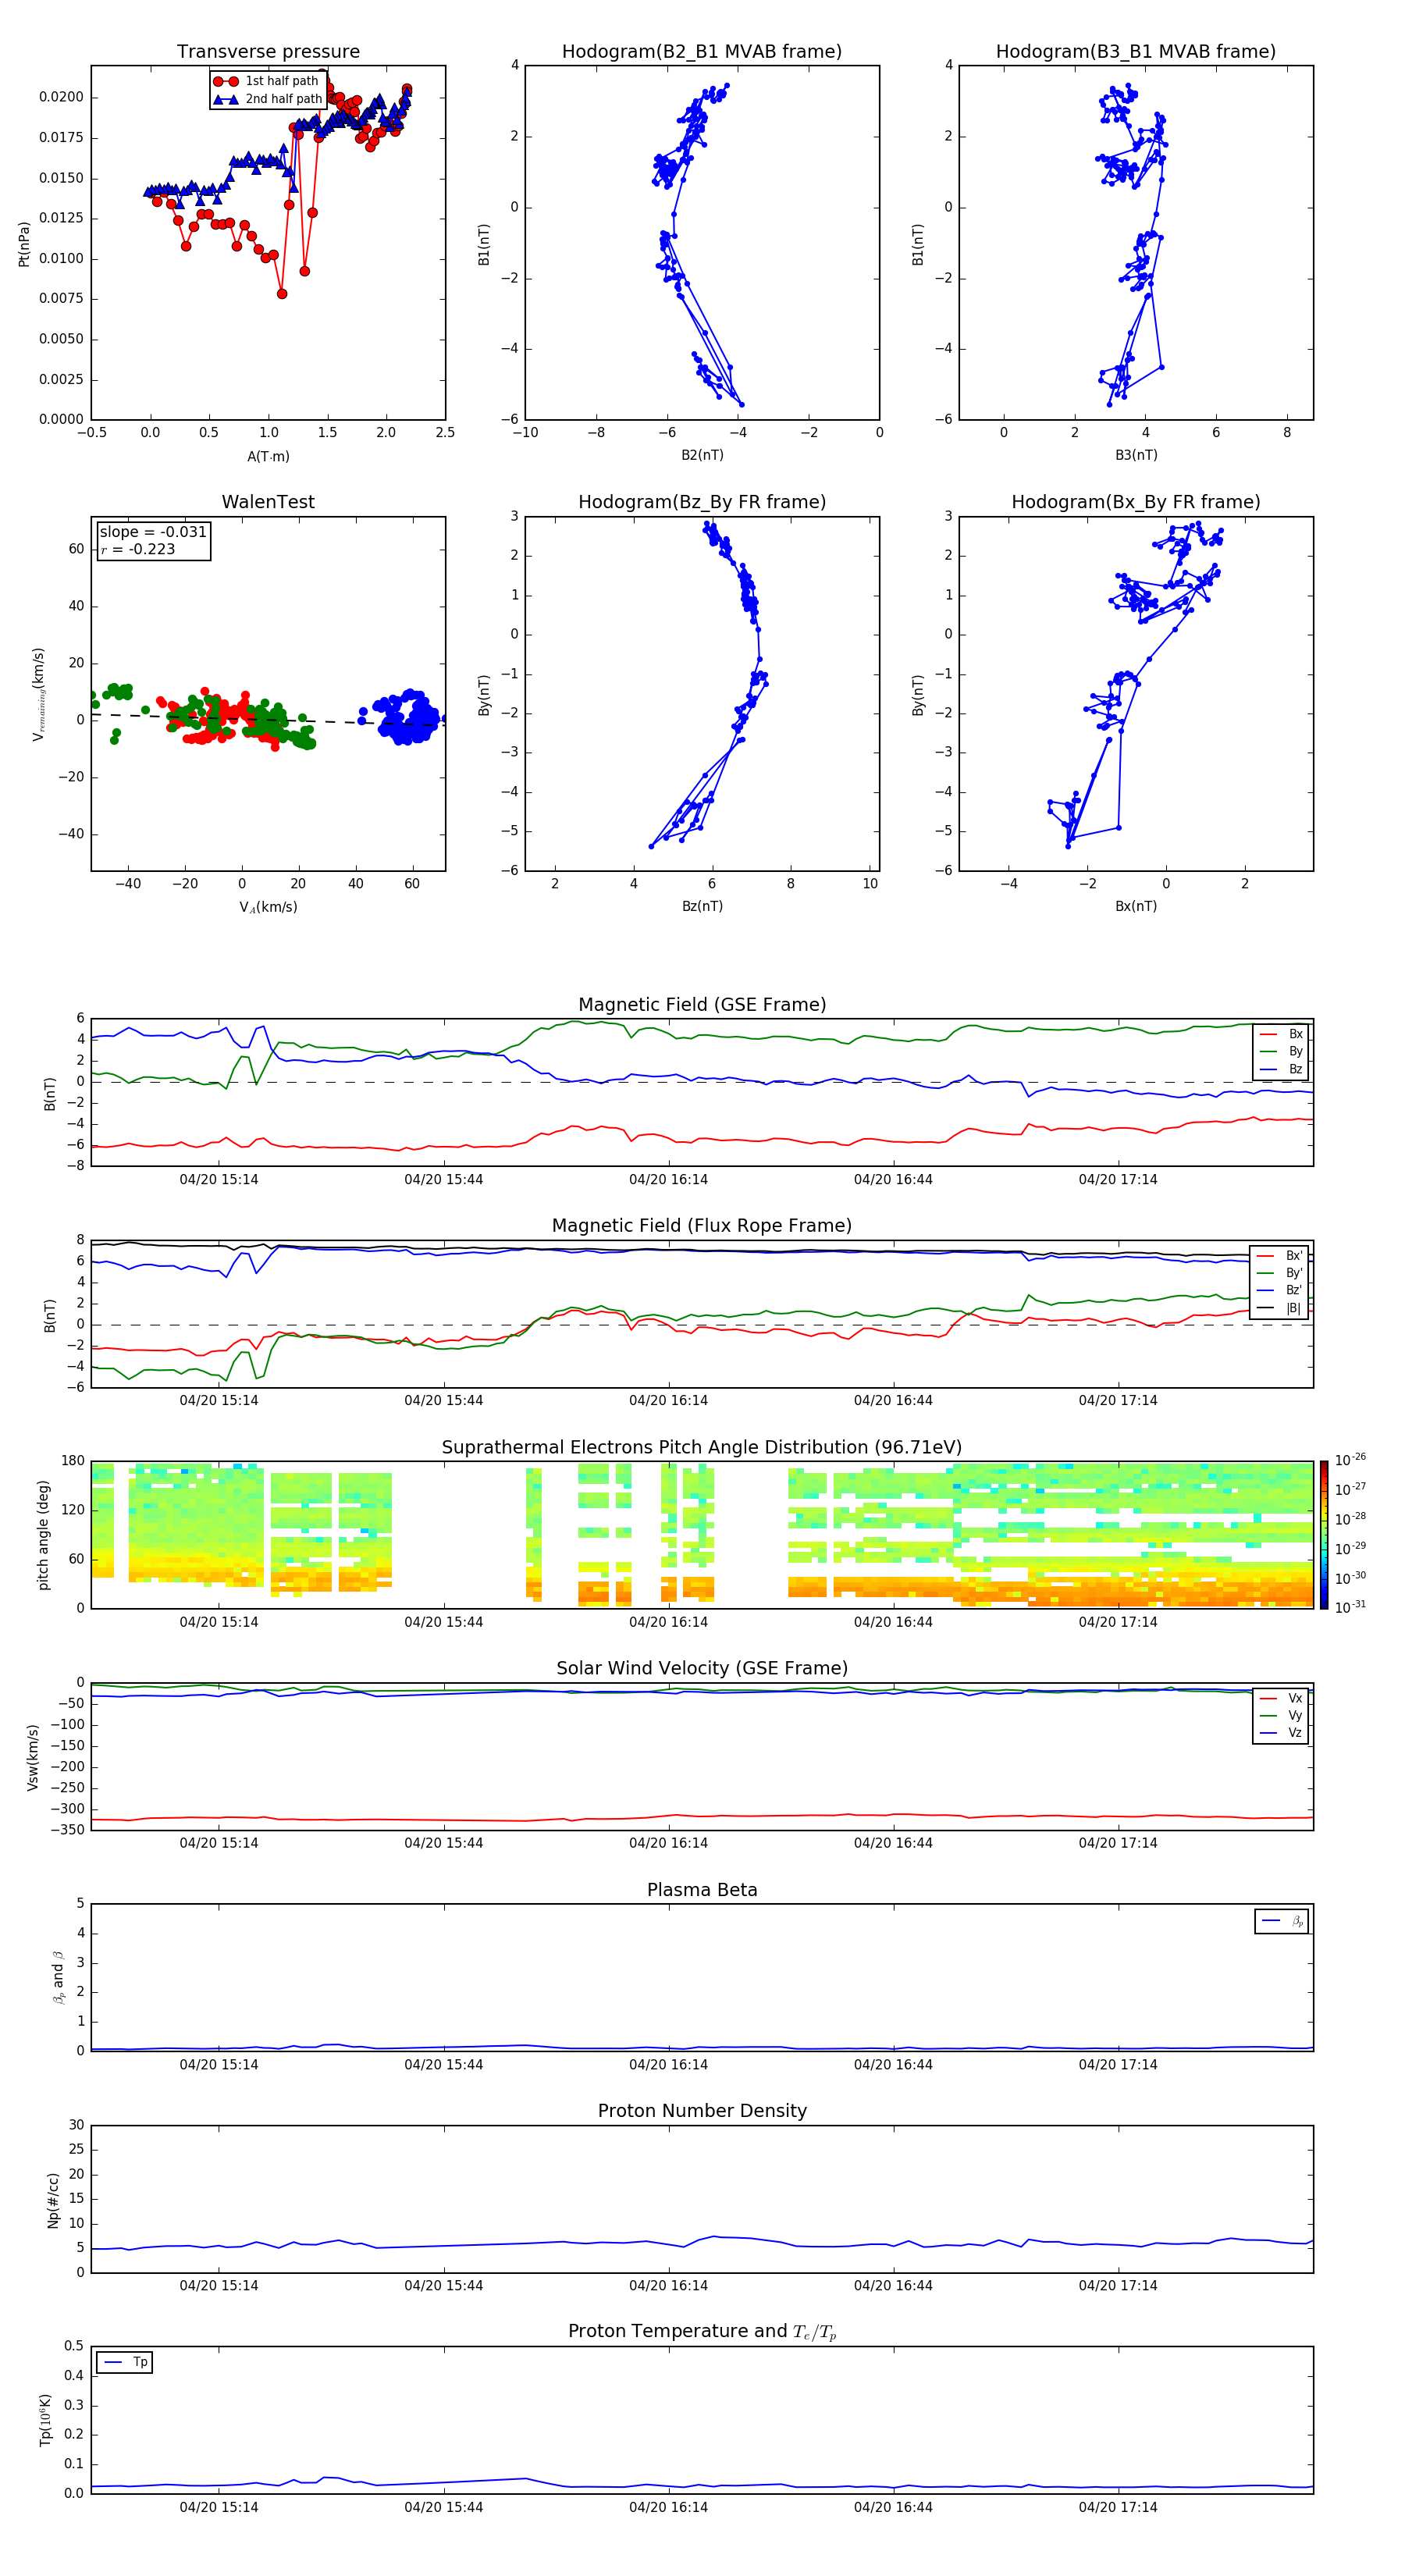Click the "Vsw(km/s)" axis label

tap(33, 1757)
